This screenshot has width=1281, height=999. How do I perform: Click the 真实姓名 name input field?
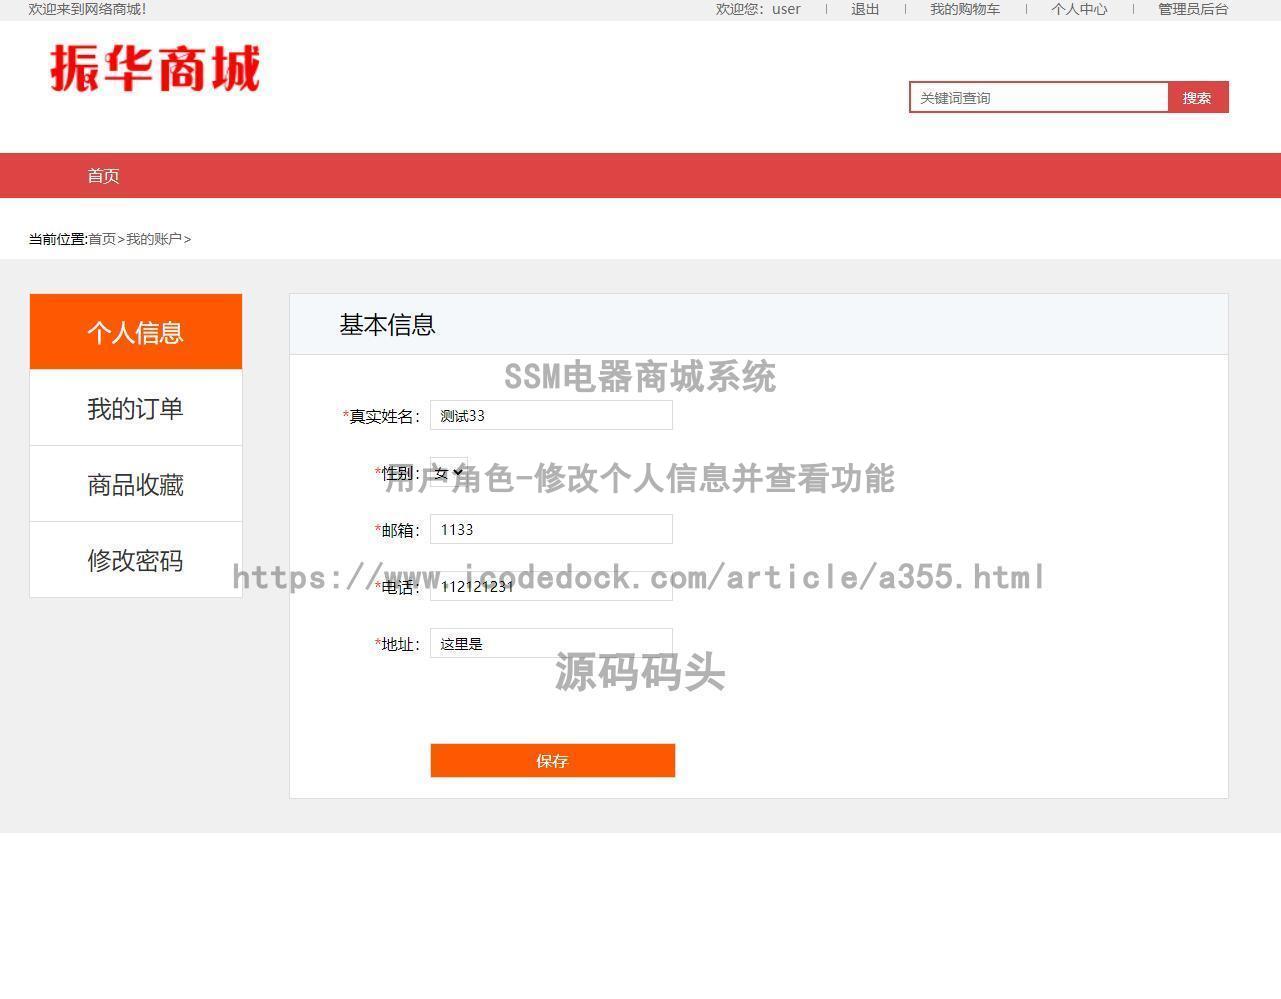coord(551,415)
